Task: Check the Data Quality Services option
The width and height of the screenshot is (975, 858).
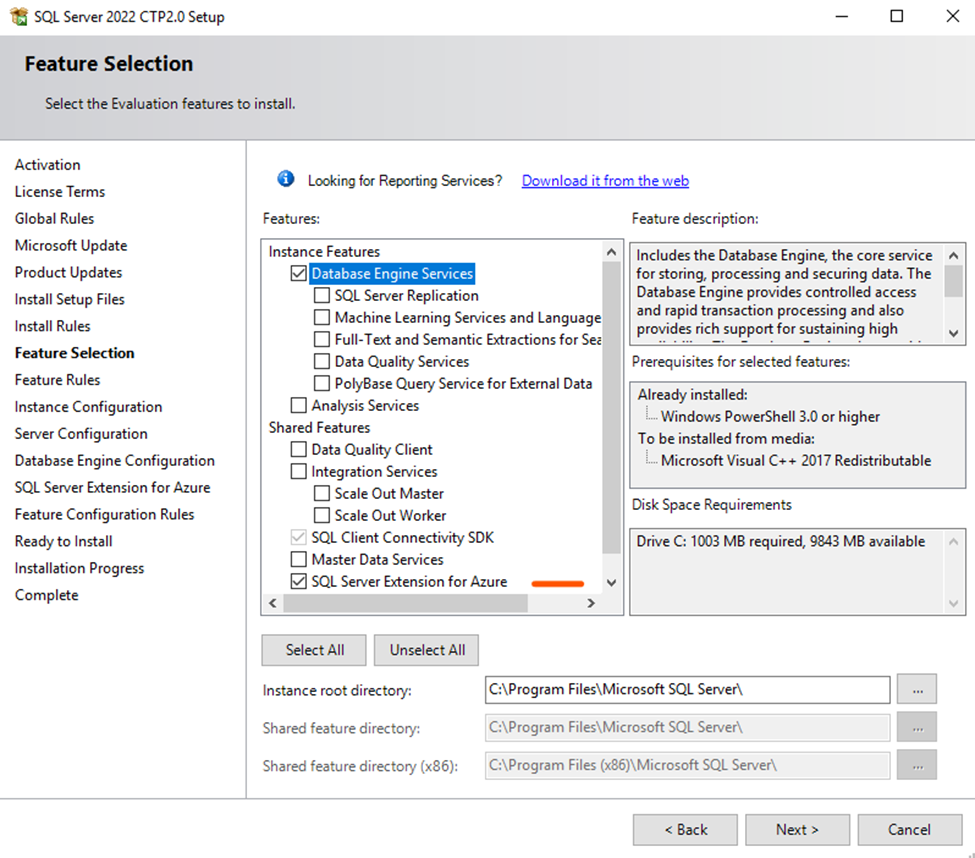Action: (x=321, y=361)
